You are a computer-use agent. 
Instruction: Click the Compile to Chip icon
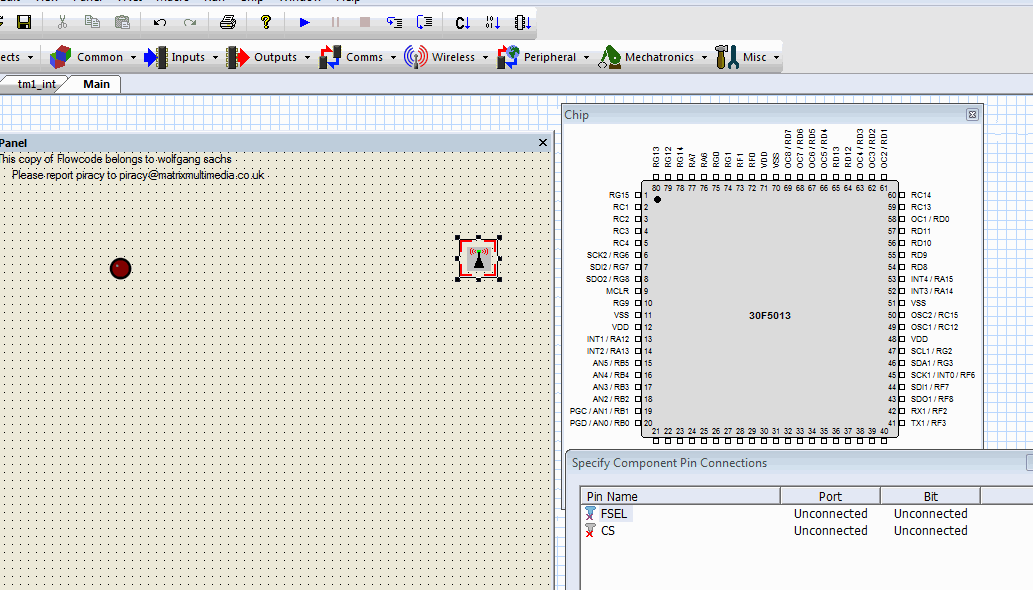523,22
